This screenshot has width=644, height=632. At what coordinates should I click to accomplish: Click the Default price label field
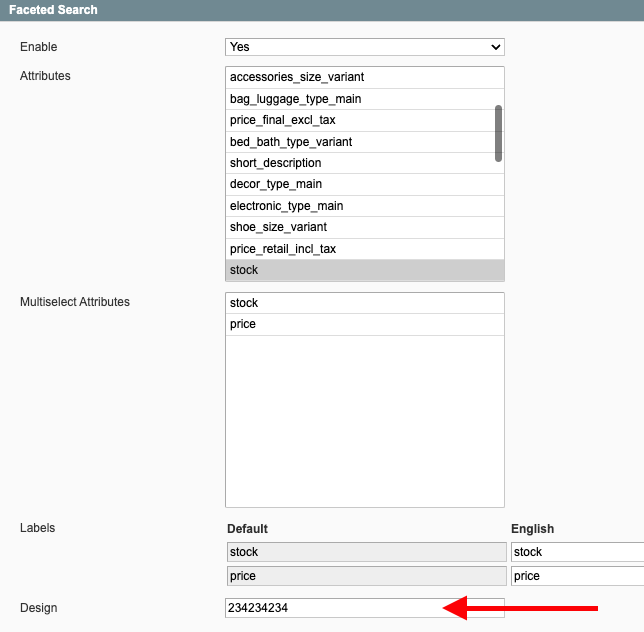[x=367, y=576]
